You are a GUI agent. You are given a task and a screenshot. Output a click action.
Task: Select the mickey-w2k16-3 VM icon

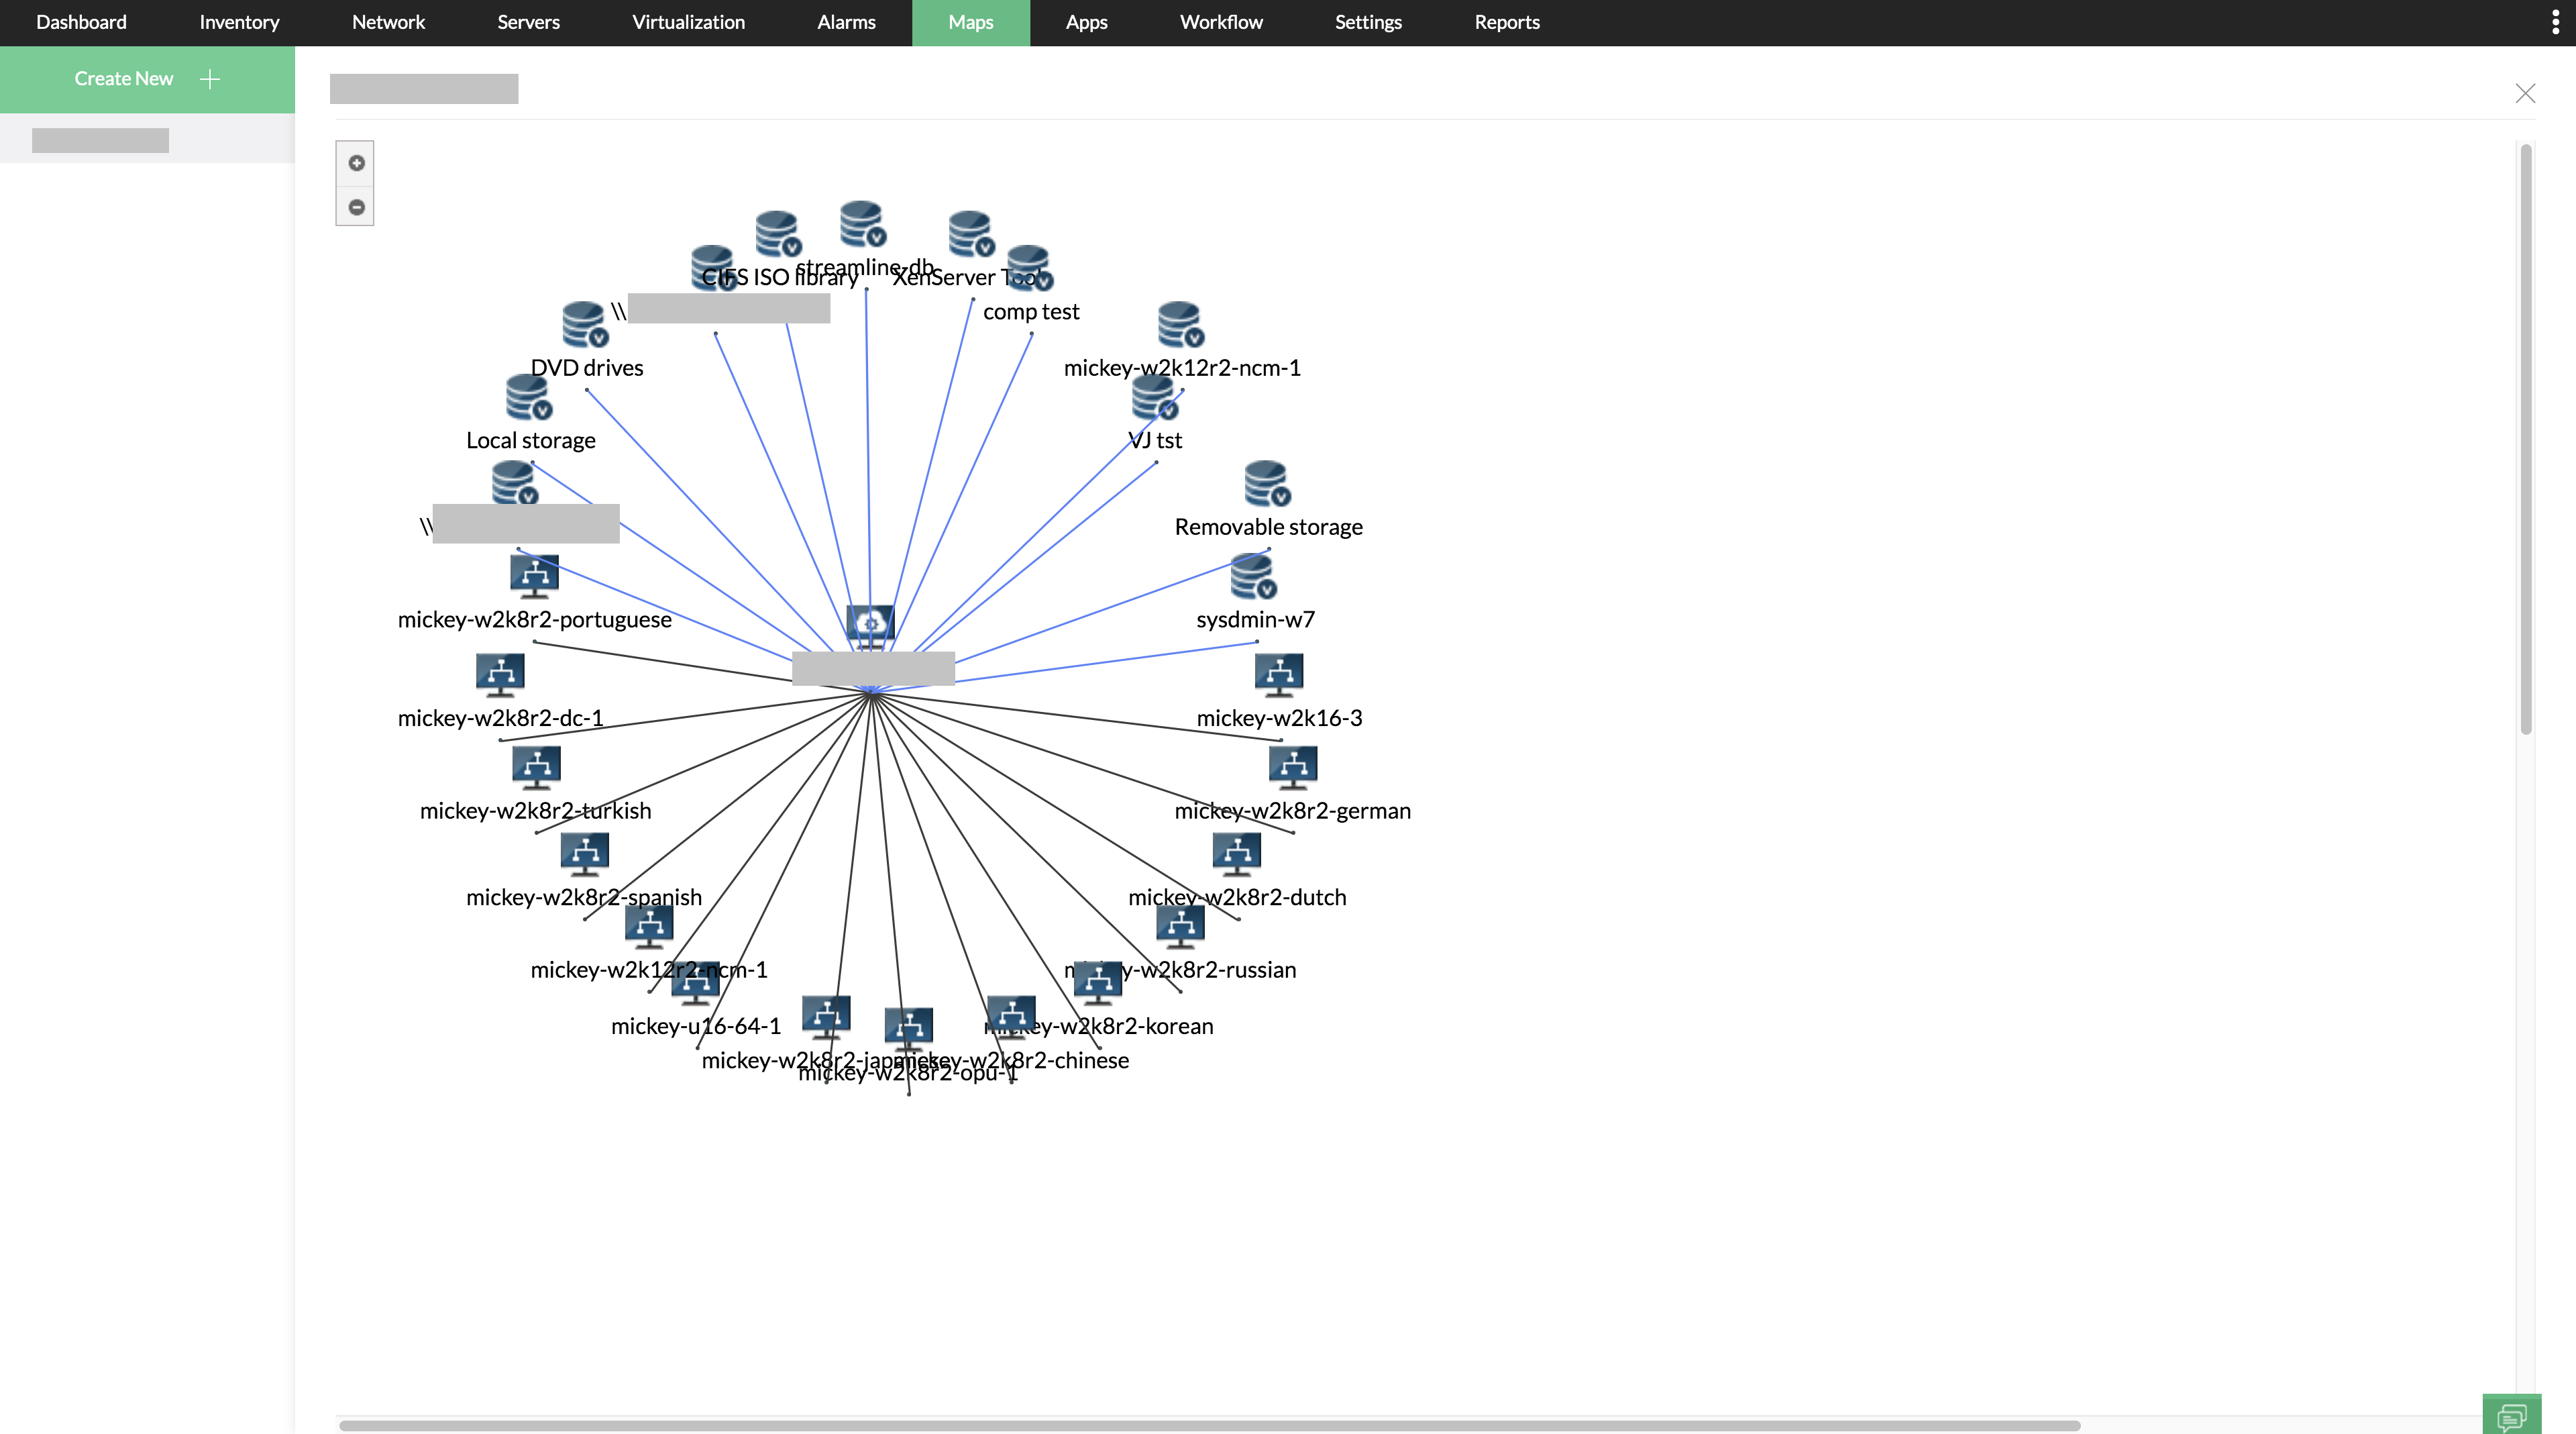(x=1279, y=674)
